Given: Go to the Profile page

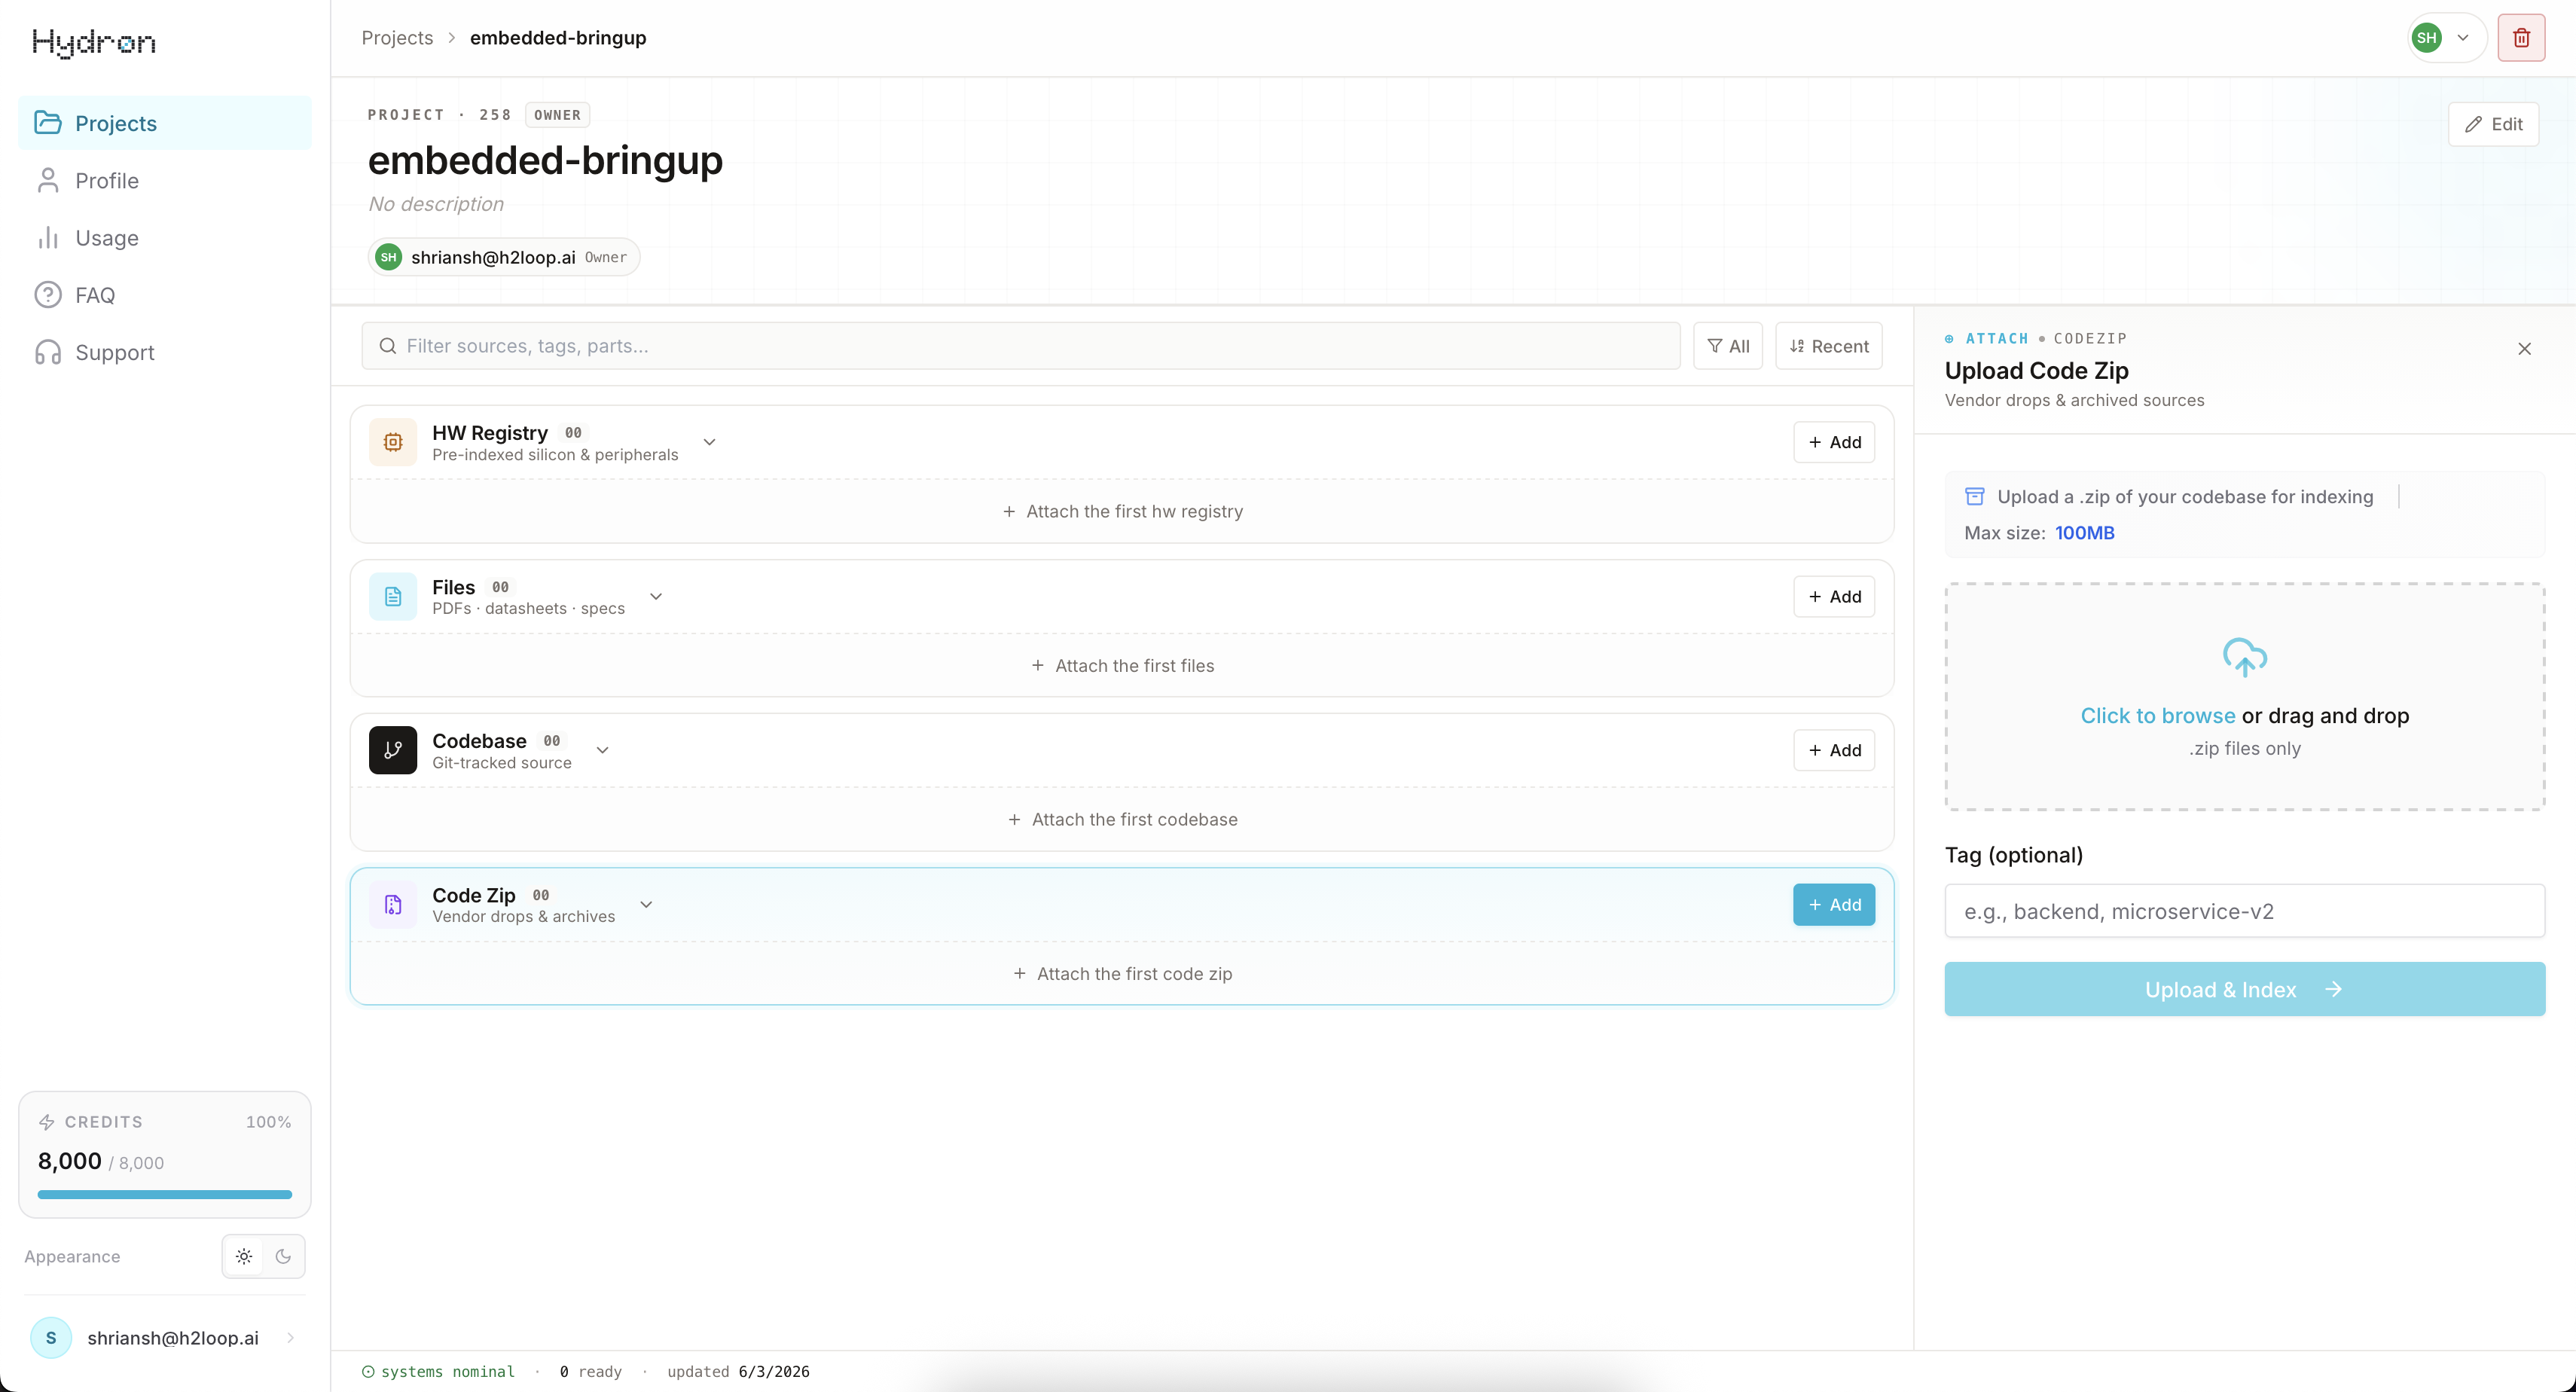Looking at the screenshot, I should (x=165, y=180).
